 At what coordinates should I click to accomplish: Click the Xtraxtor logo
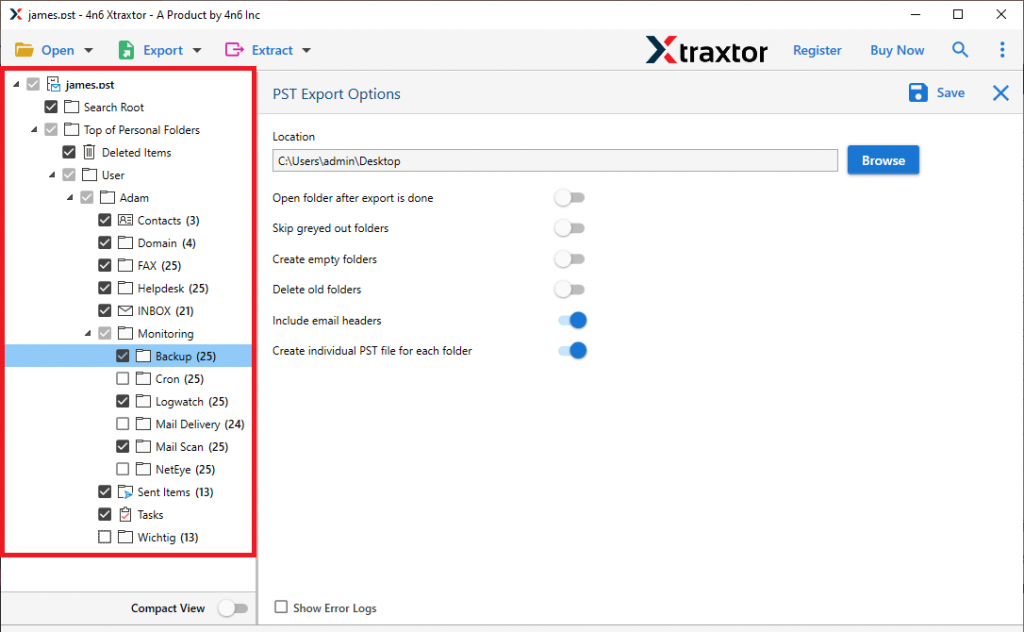point(707,49)
